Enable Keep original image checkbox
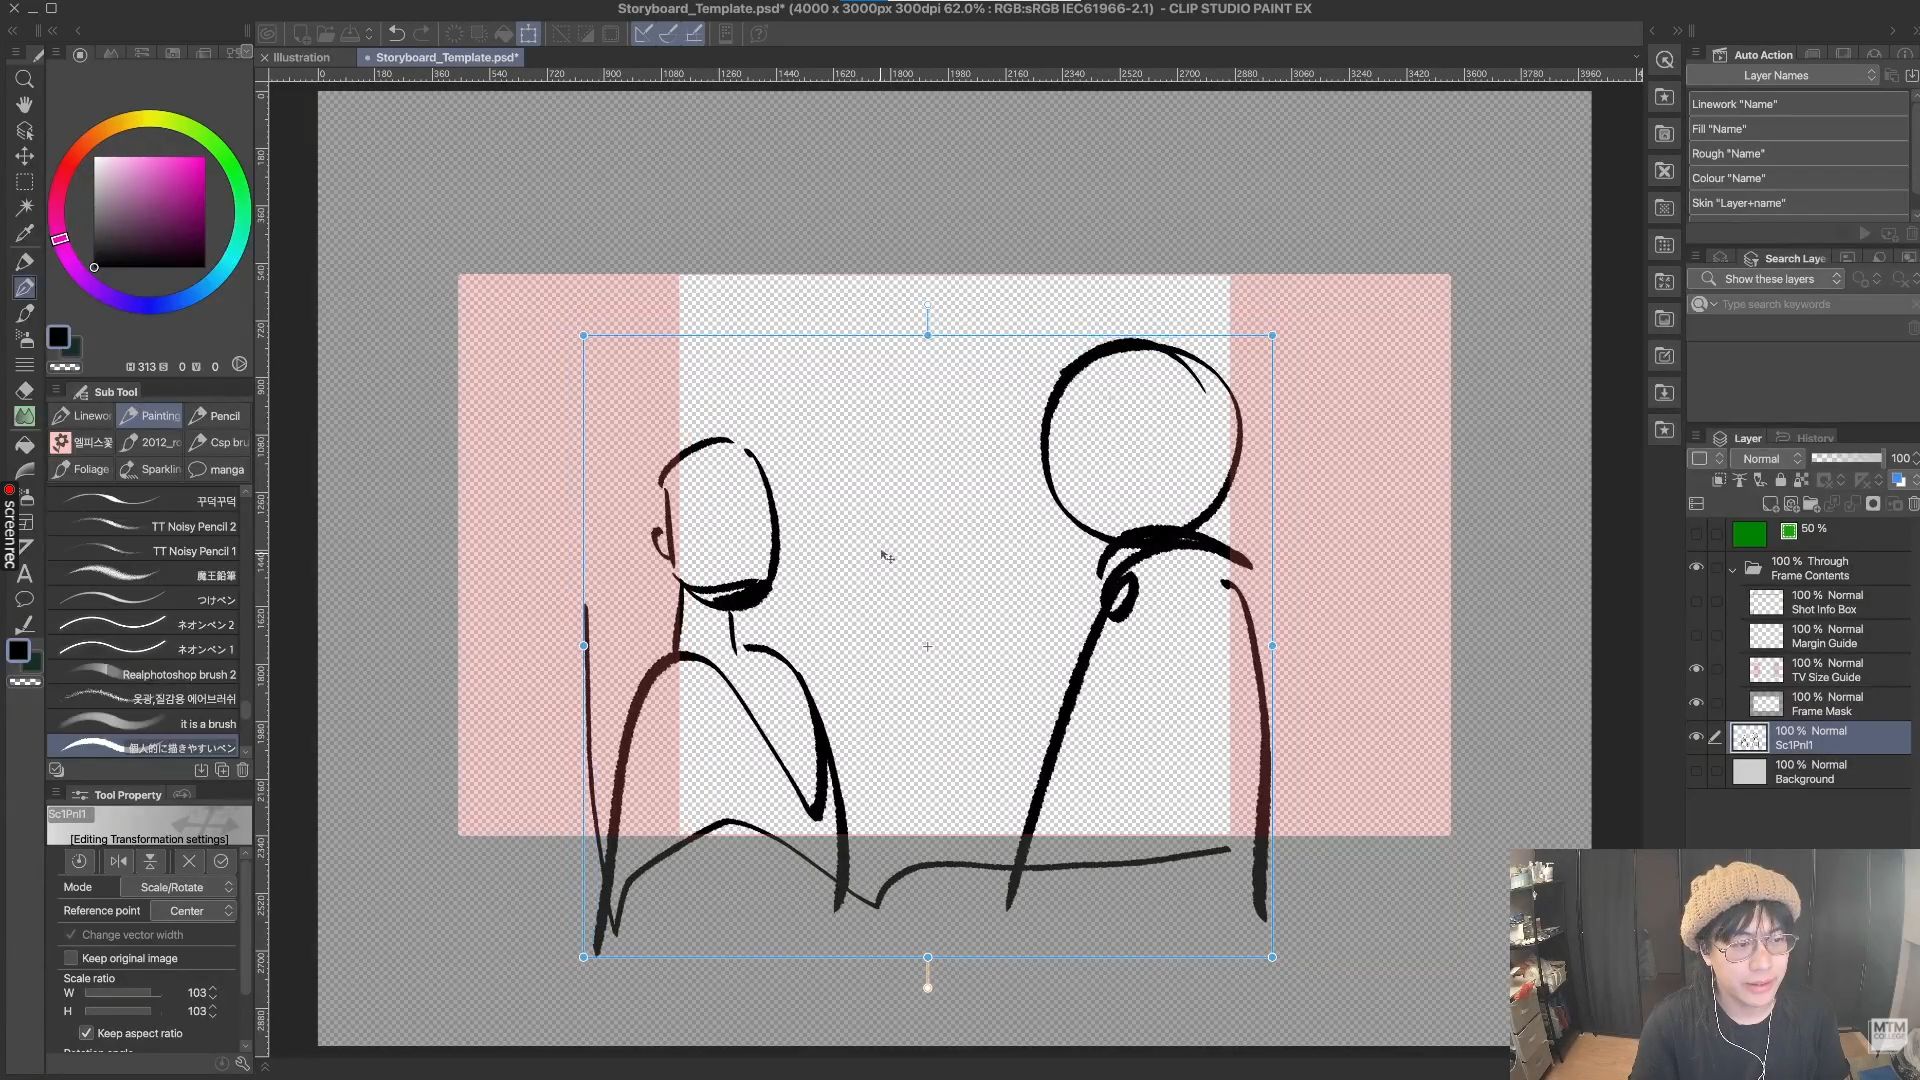 click(x=71, y=958)
